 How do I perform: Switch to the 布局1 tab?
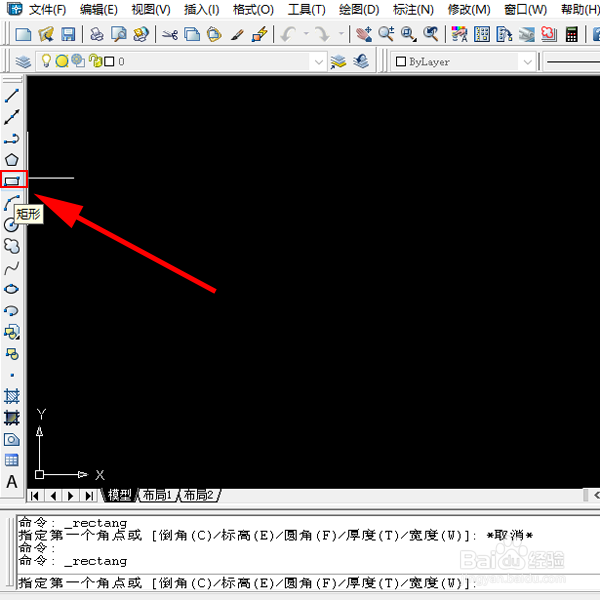[x=157, y=495]
